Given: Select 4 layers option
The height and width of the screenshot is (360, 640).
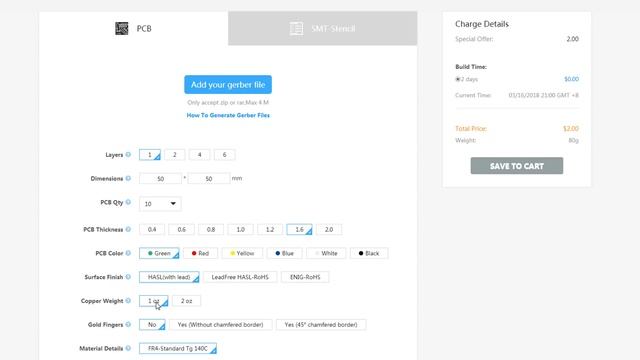Looking at the screenshot, I should [200, 155].
